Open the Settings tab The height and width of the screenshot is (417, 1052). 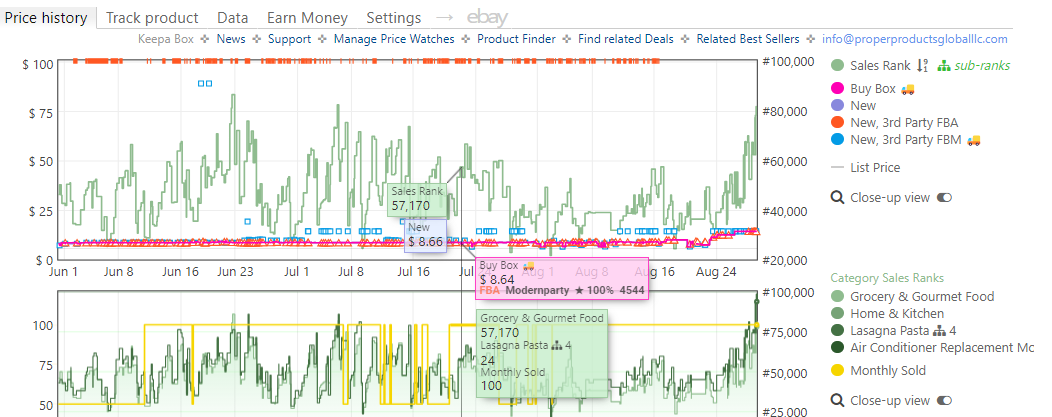(394, 18)
